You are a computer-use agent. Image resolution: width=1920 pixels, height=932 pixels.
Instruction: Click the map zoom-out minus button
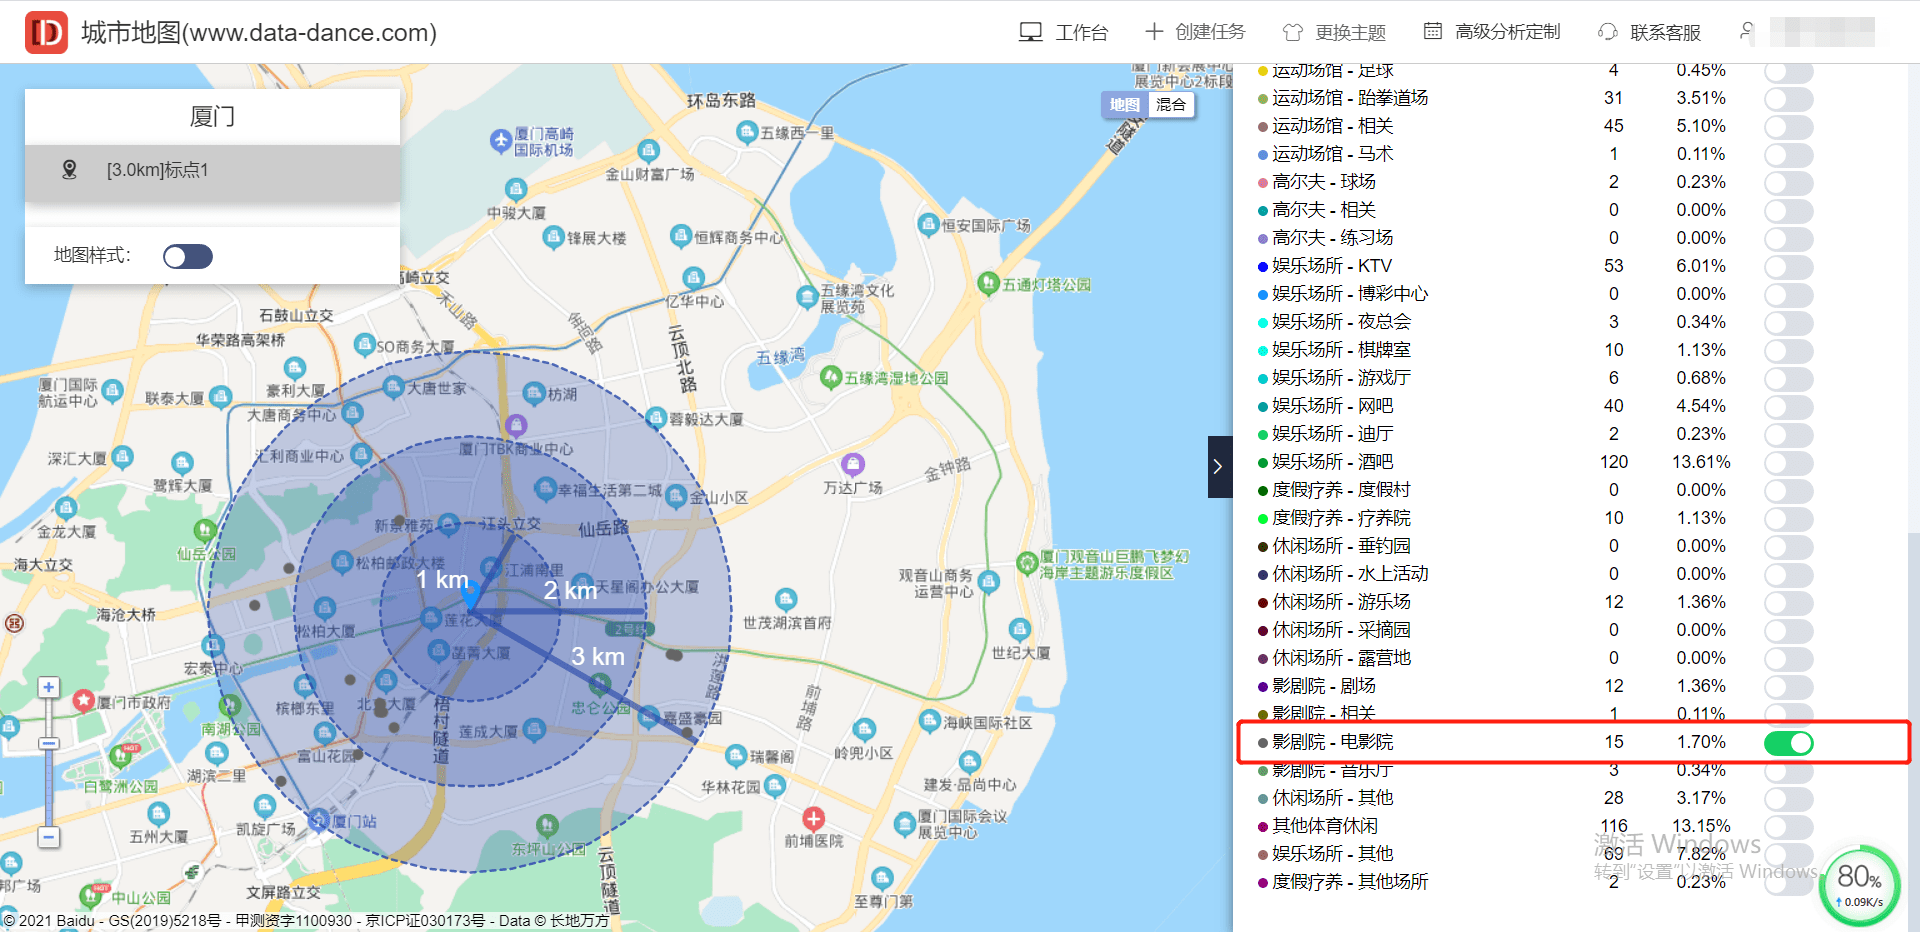[49, 836]
